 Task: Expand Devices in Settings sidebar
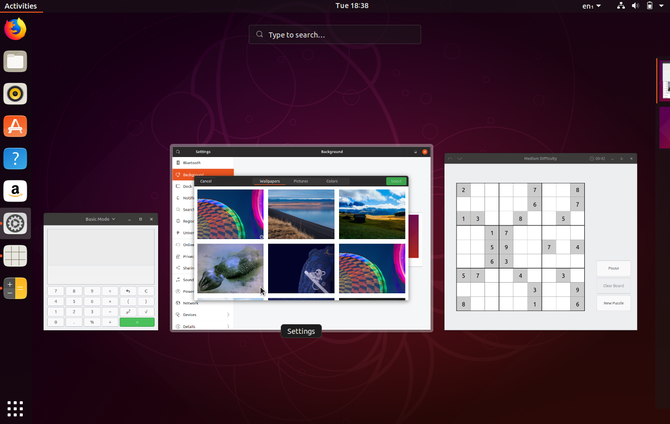tap(203, 315)
